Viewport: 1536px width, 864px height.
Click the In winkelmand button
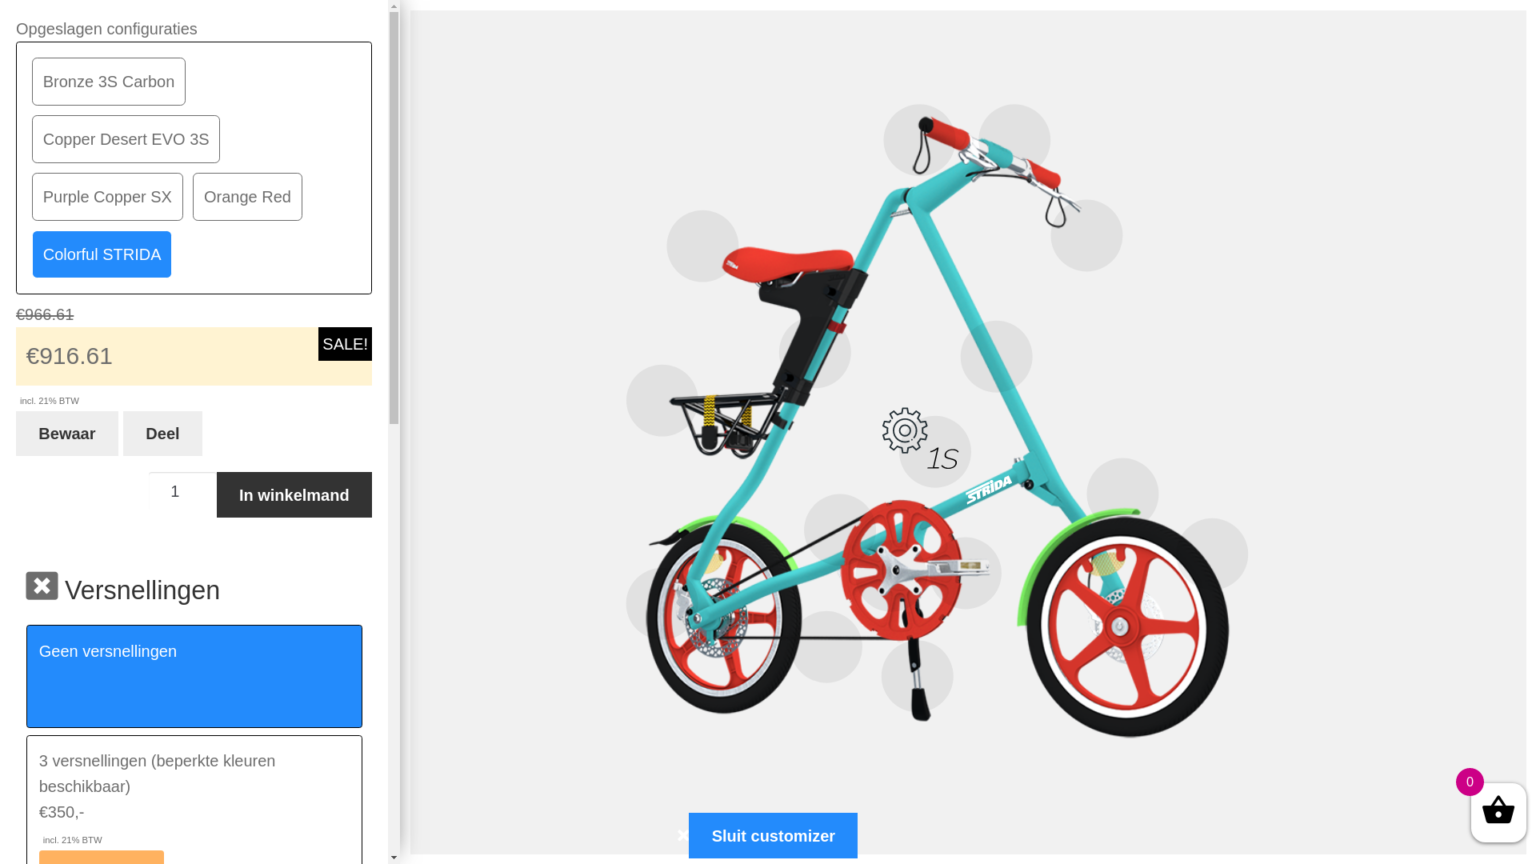point(294,495)
